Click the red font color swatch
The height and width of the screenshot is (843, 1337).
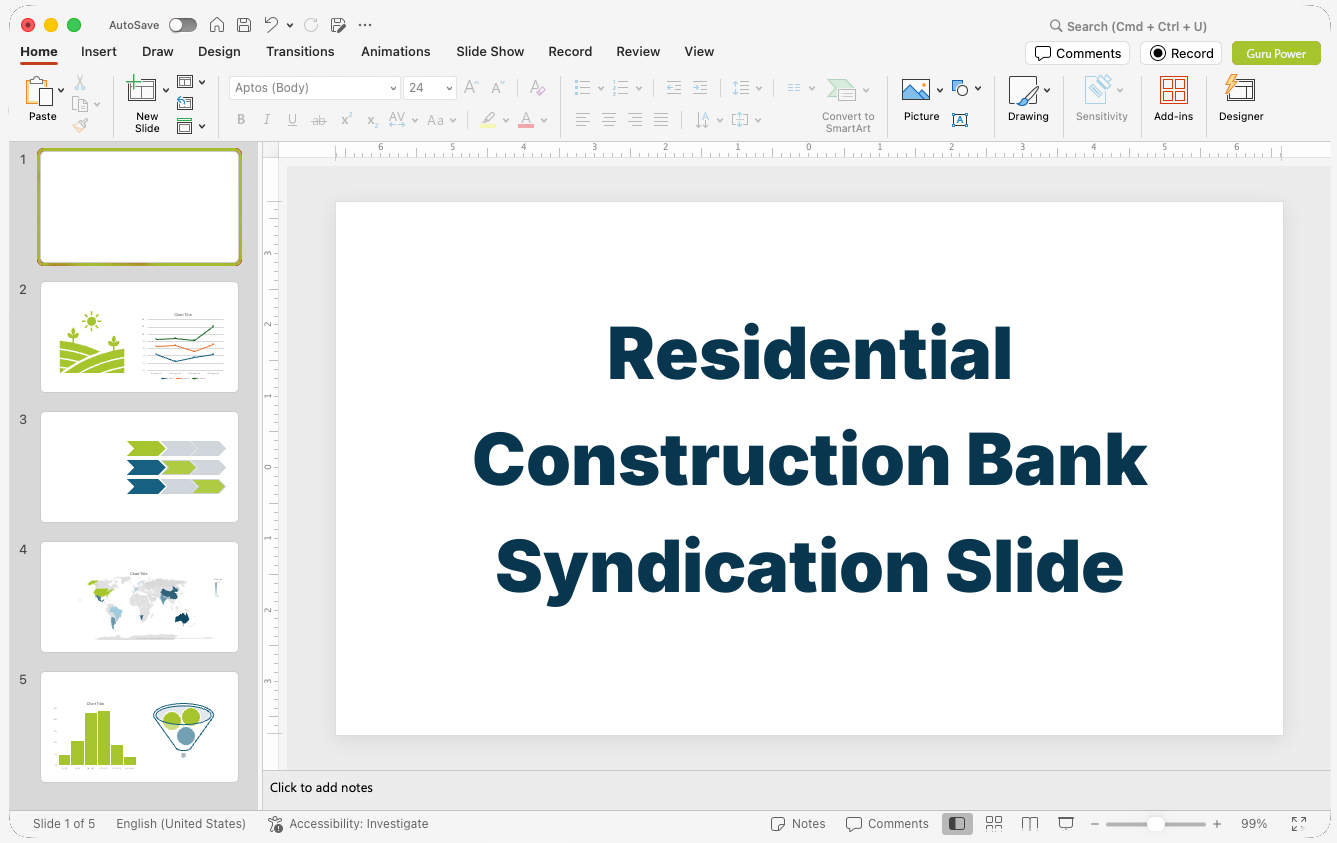[526, 120]
